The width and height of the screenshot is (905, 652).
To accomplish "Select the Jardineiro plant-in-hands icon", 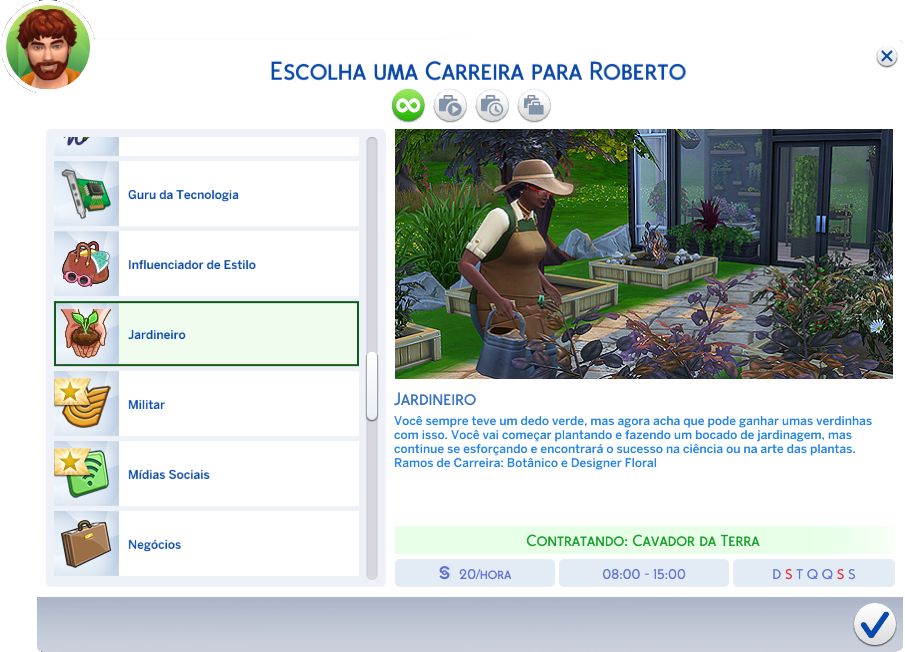I will pos(85,334).
